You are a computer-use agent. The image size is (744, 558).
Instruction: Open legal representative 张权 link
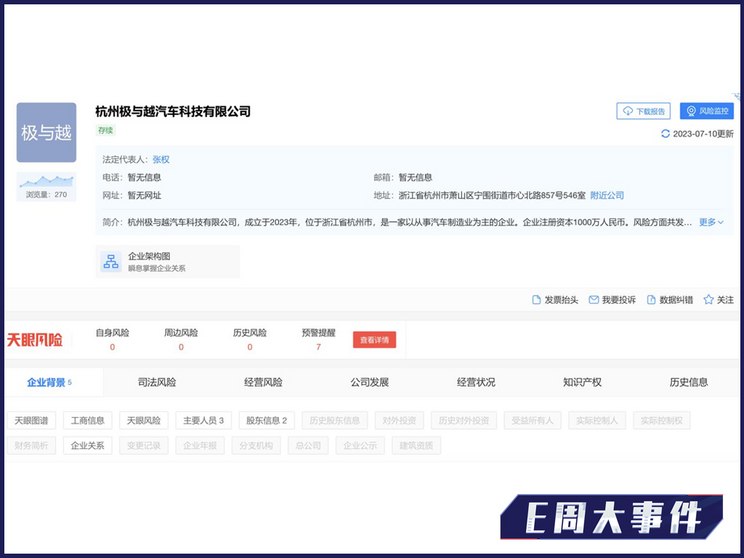point(160,159)
